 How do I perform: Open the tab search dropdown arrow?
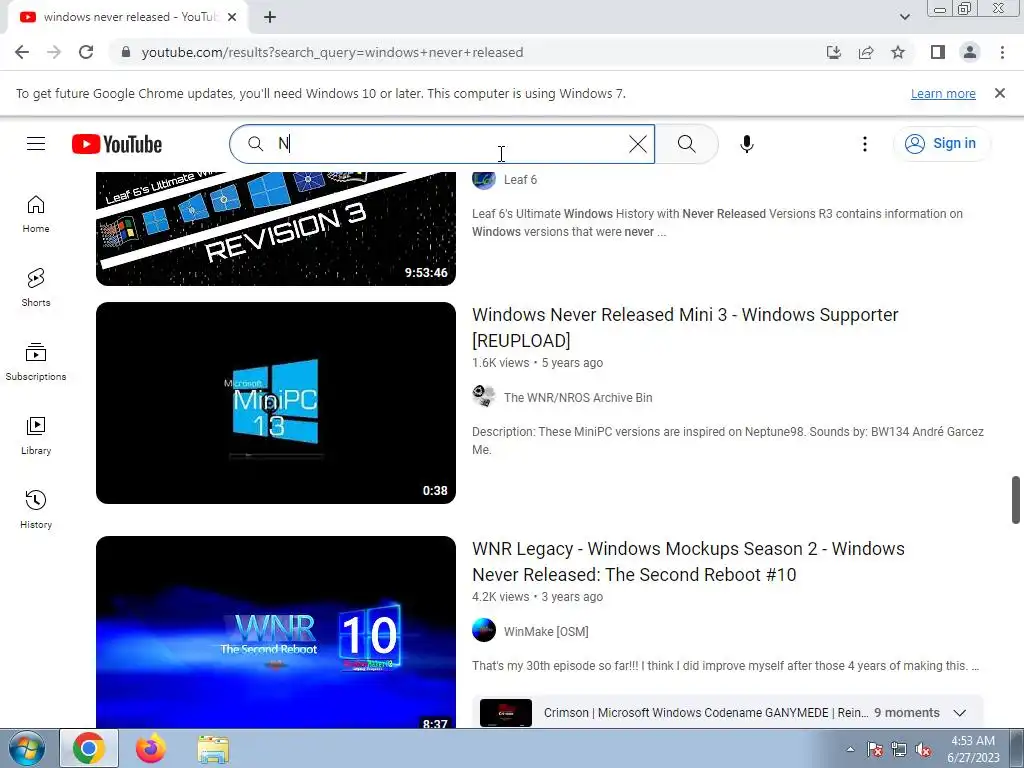tap(904, 17)
